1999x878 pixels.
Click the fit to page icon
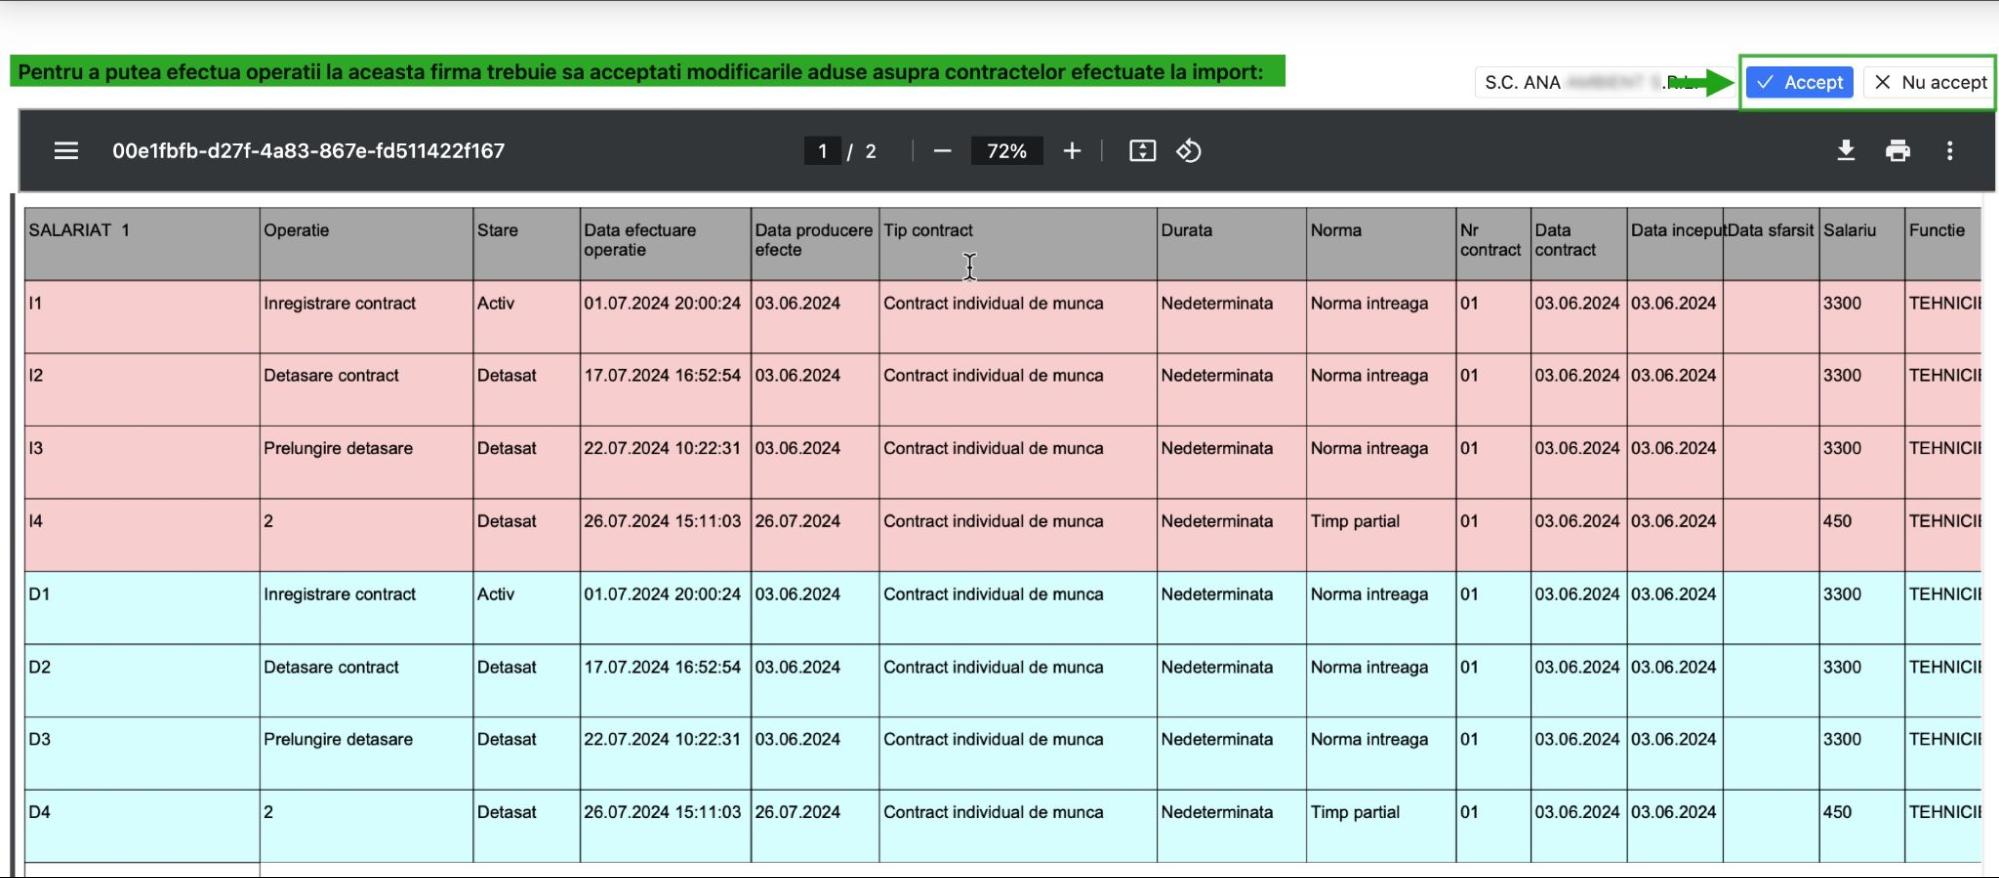(x=1142, y=151)
